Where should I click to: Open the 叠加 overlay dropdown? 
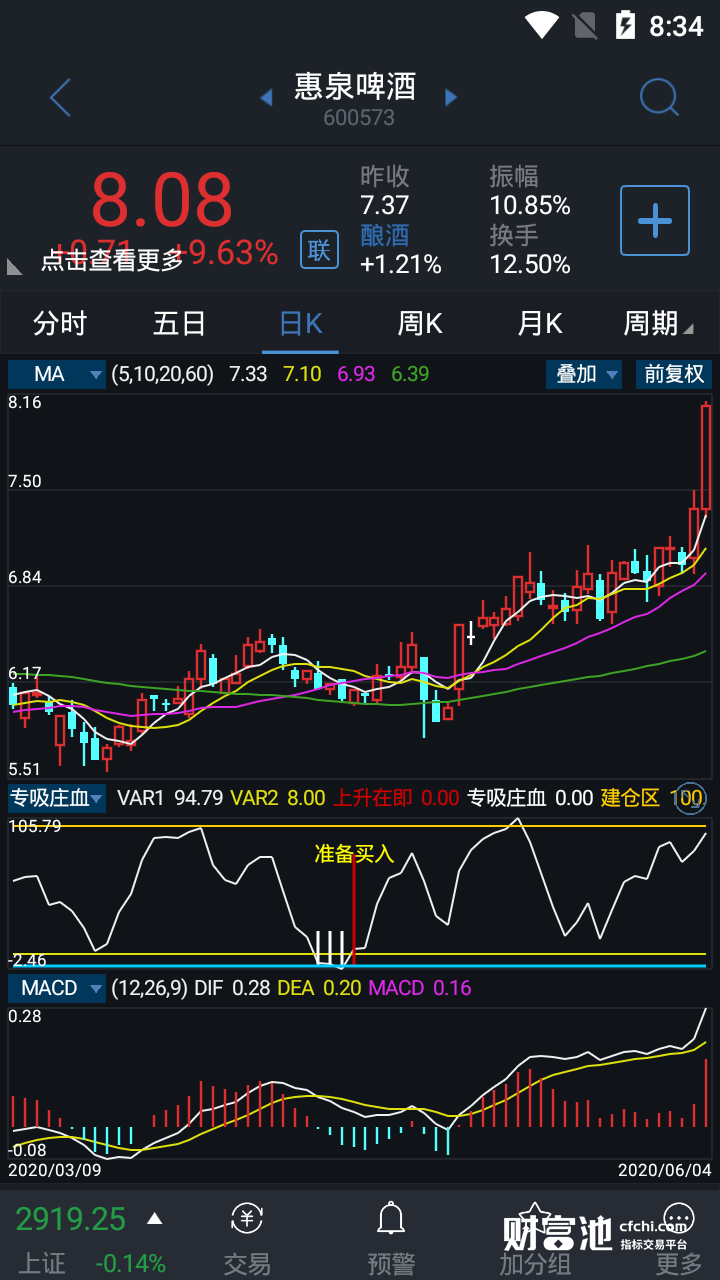tap(584, 374)
